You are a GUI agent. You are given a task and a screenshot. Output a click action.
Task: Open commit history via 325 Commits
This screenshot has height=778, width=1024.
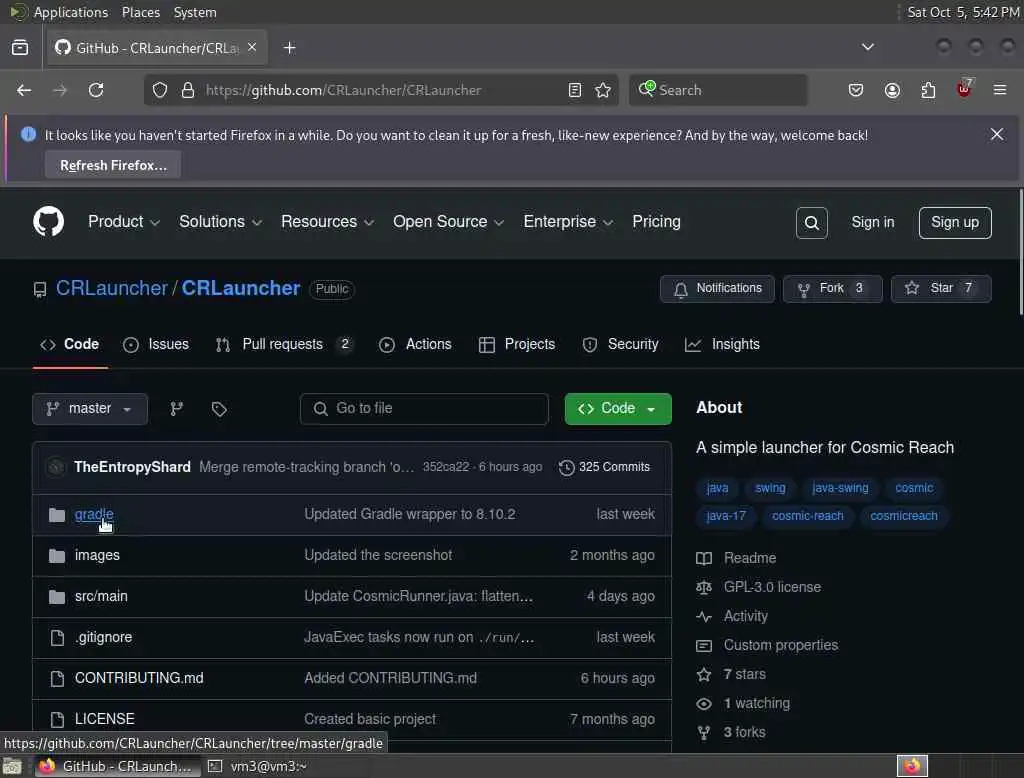coord(604,467)
